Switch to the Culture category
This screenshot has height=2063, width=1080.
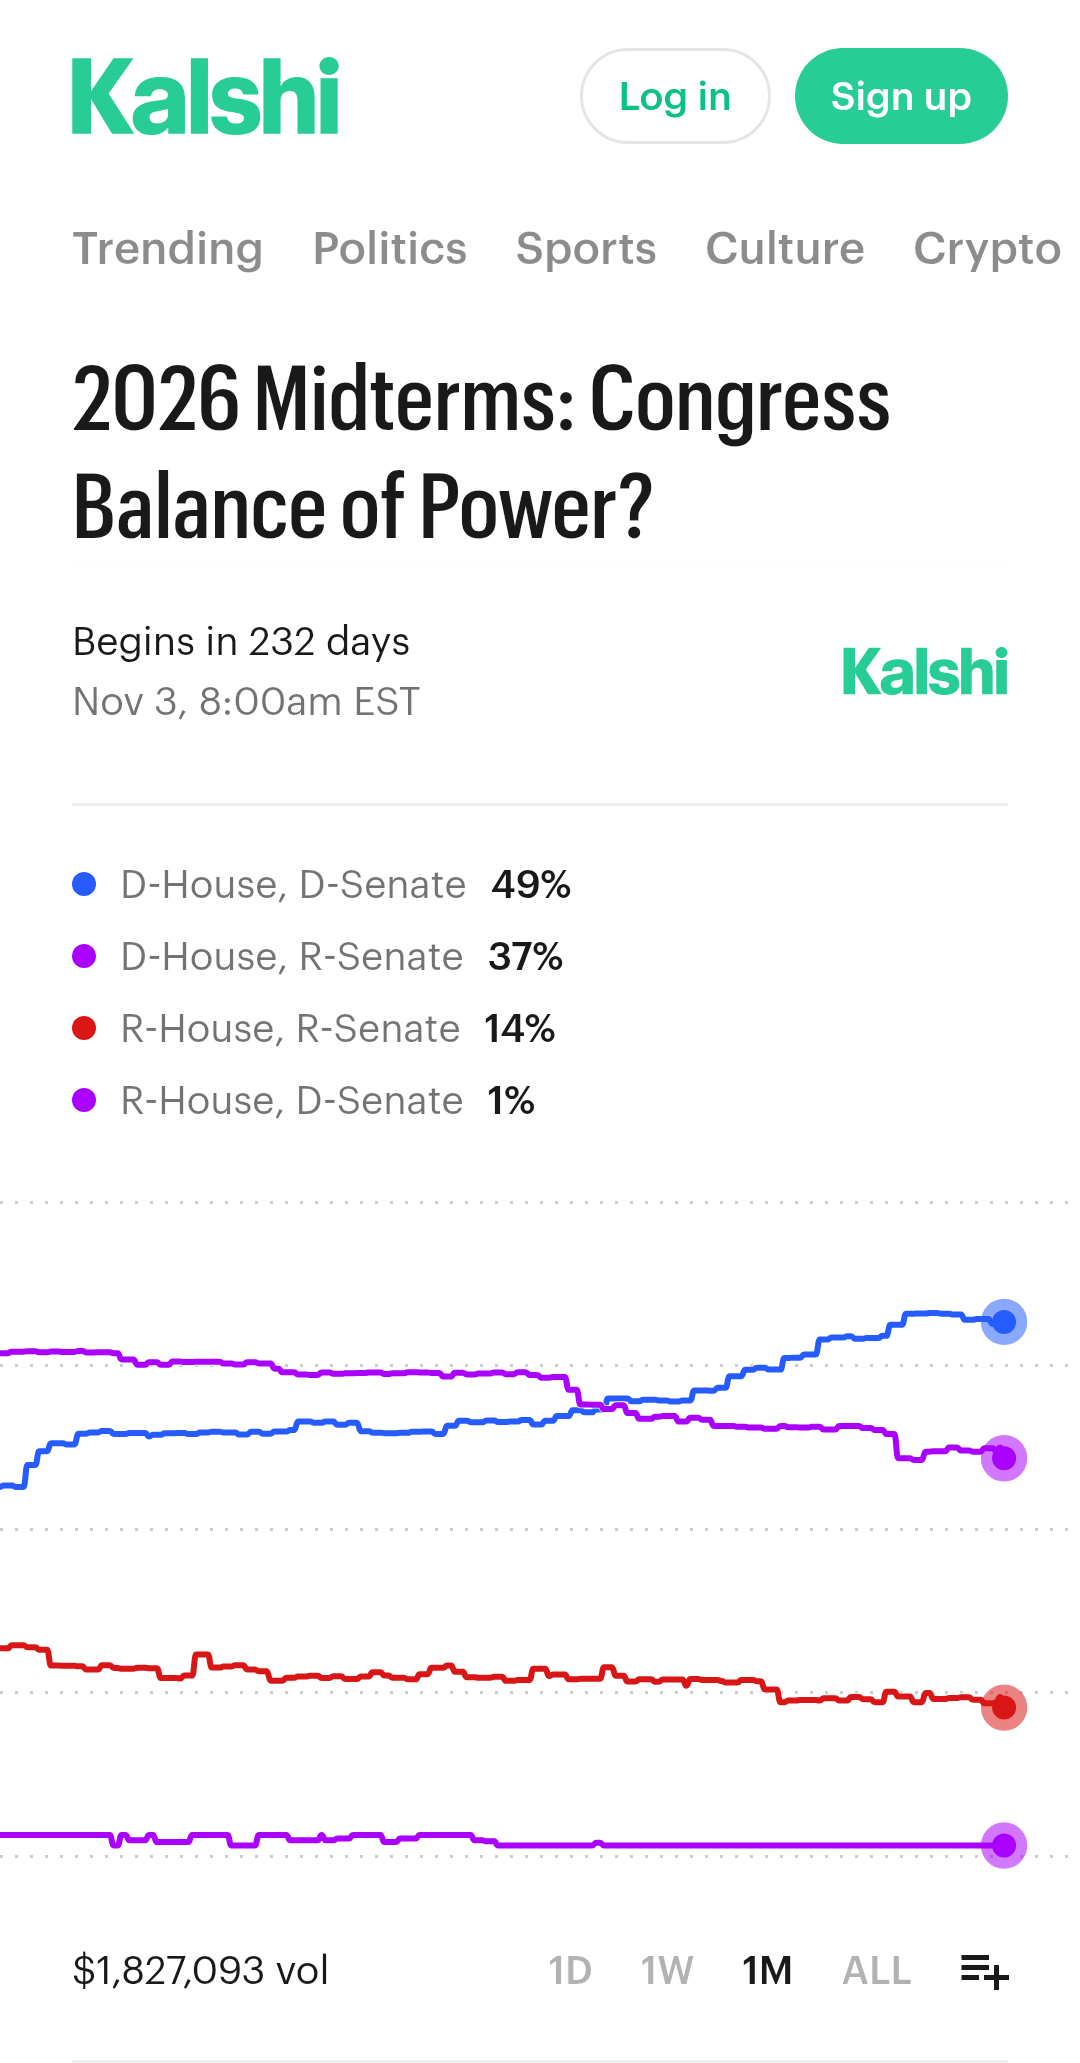pyautogui.click(x=785, y=249)
